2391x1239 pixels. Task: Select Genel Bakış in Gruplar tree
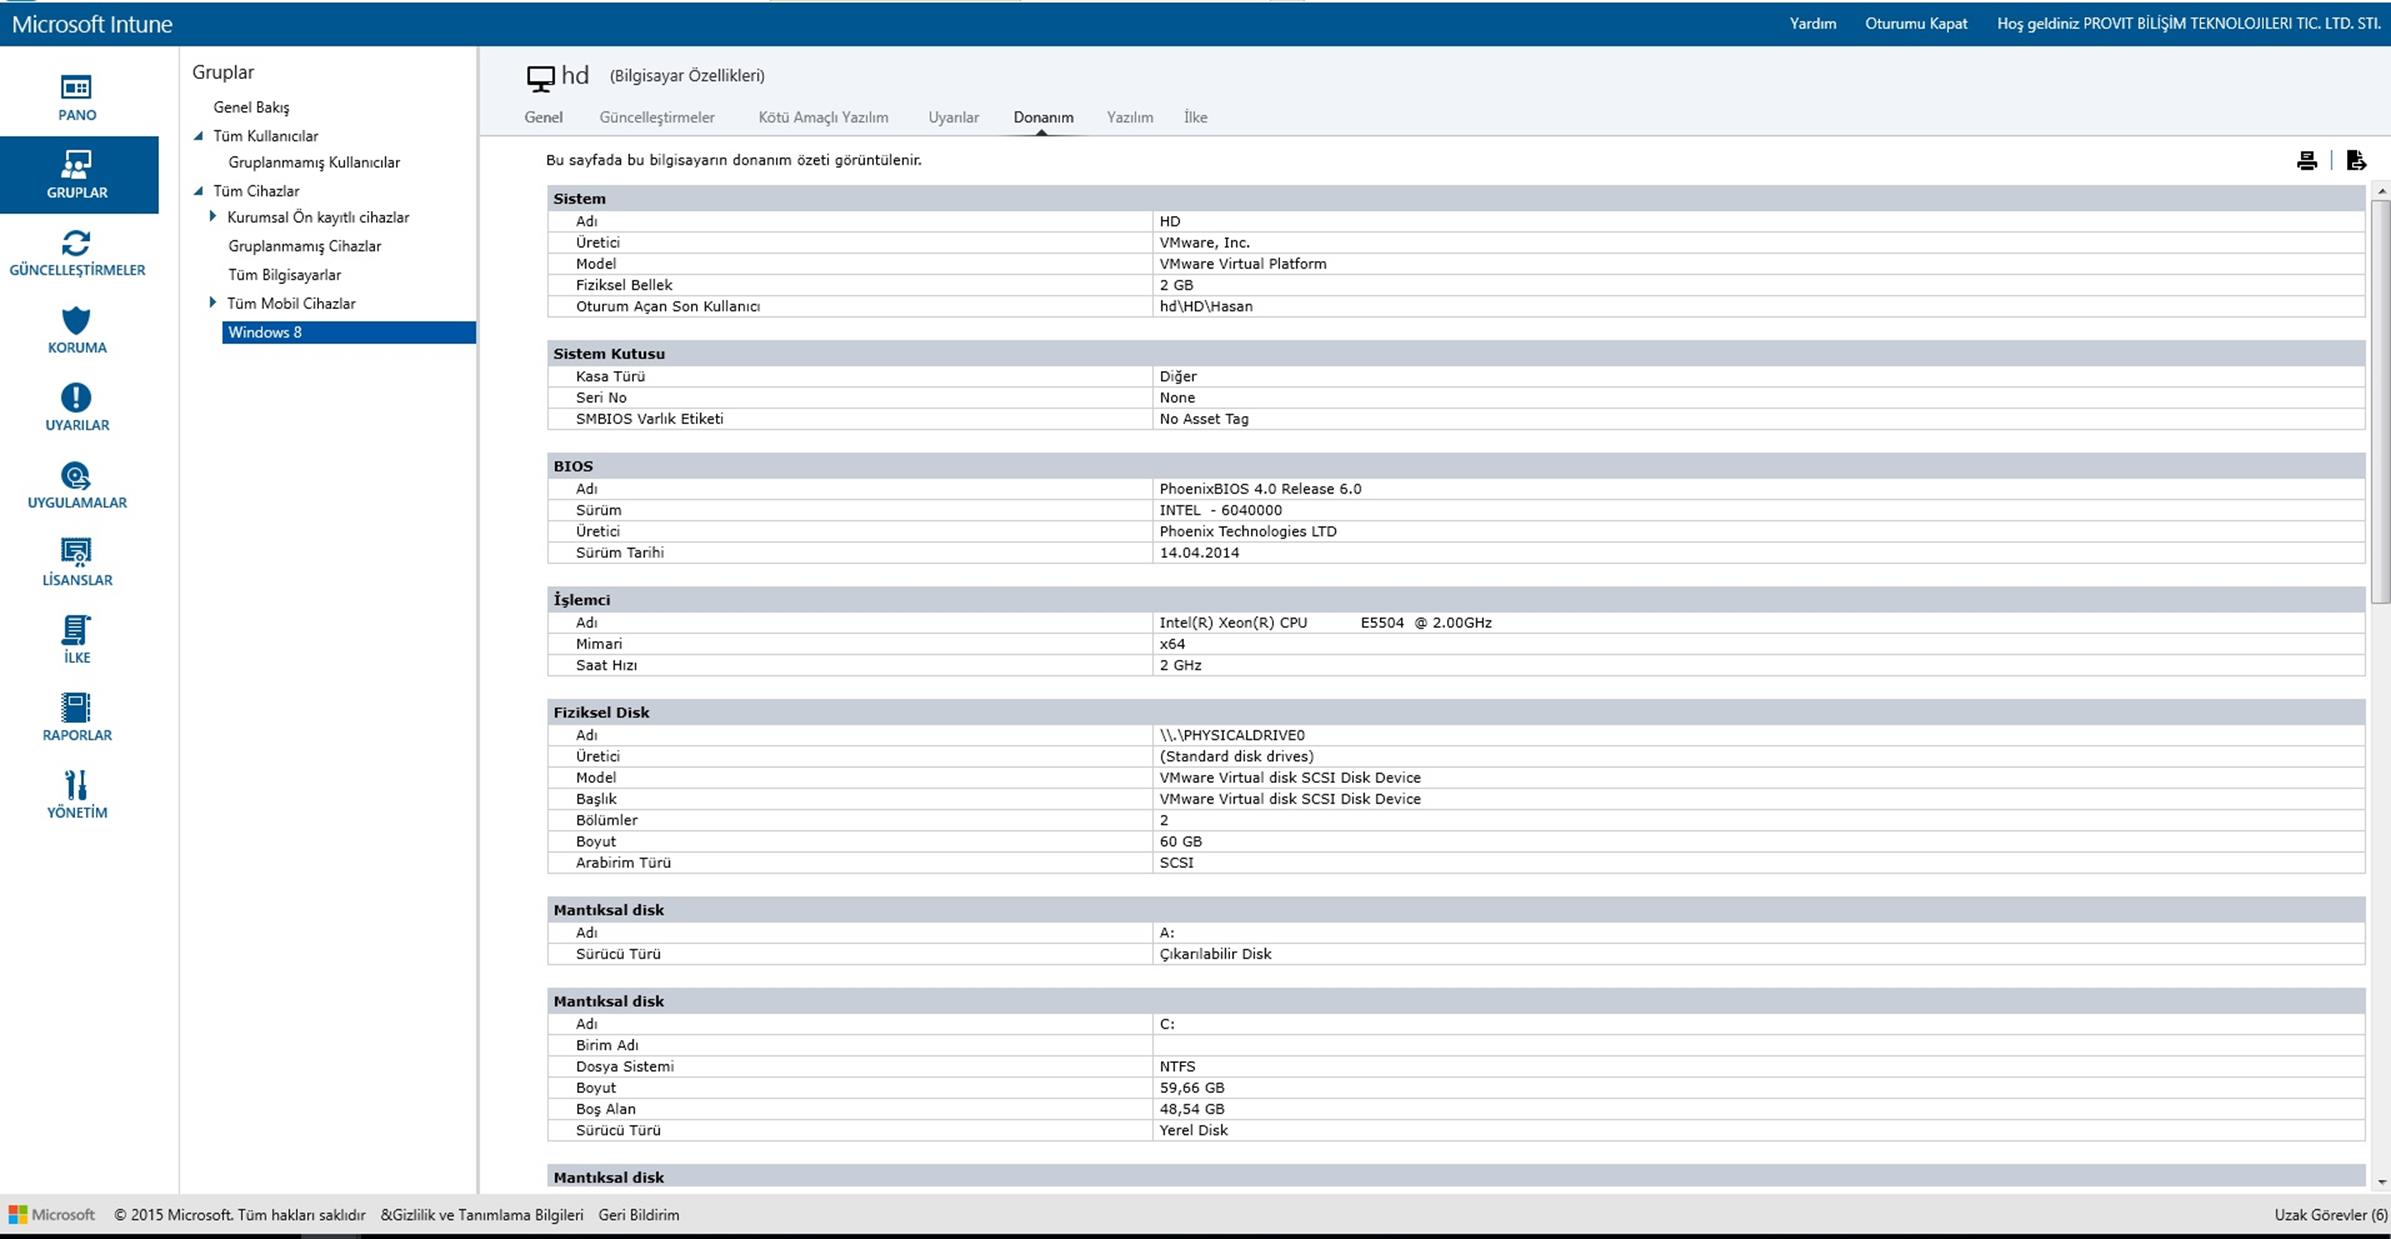coord(251,107)
